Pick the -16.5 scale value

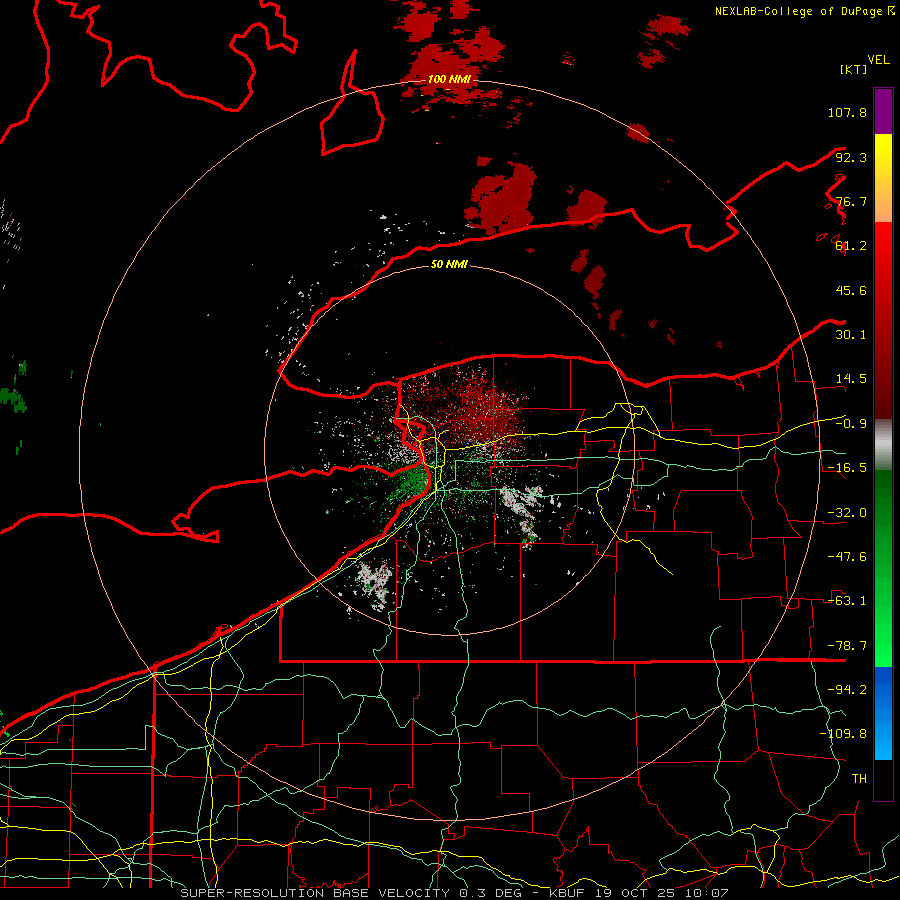[x=847, y=468]
